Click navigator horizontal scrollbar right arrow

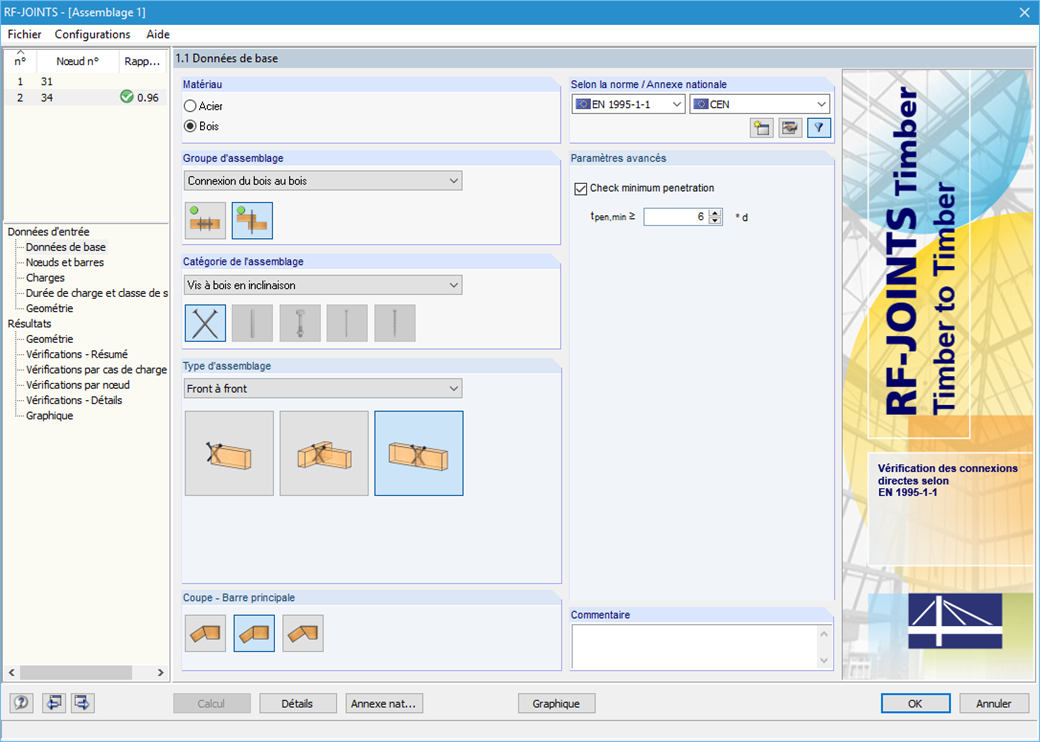coord(160,672)
